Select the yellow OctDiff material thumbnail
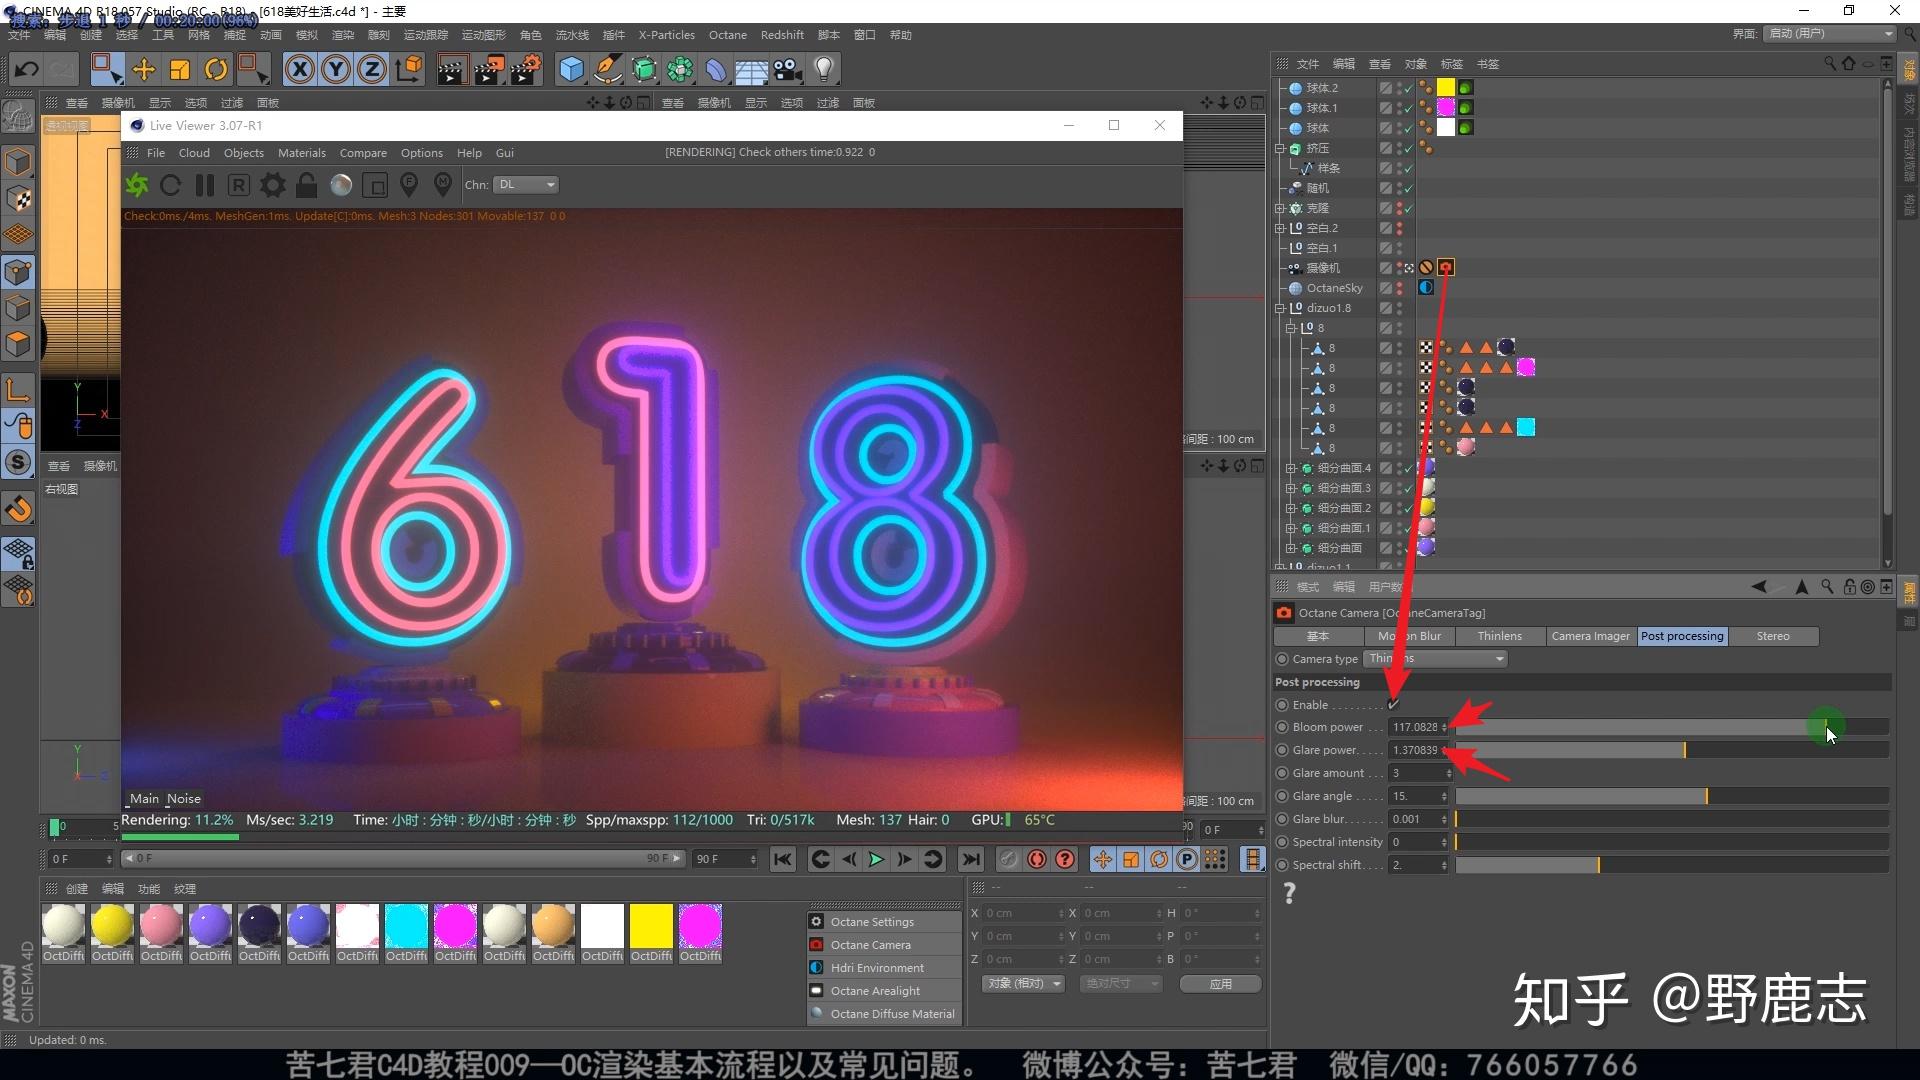 coord(112,925)
